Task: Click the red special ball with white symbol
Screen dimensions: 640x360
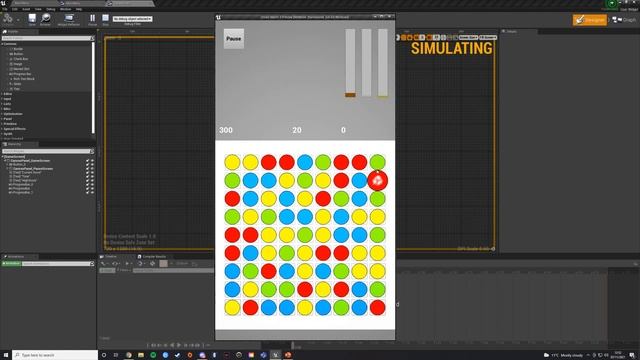Action: tap(378, 180)
